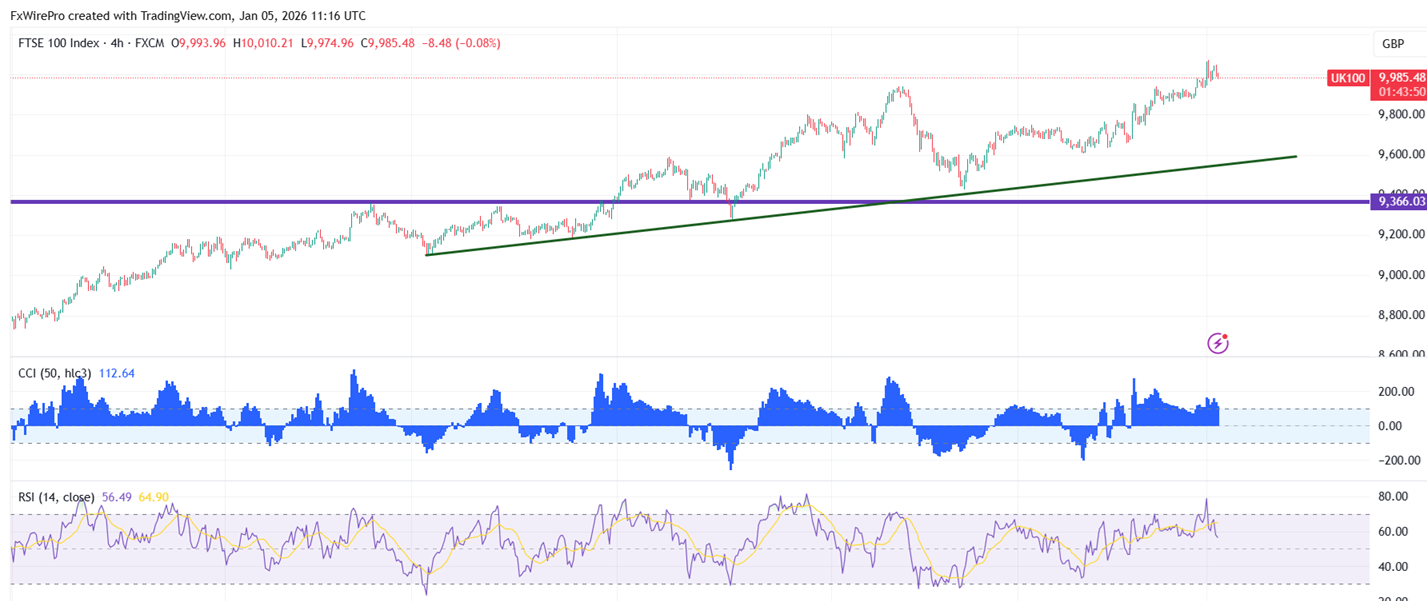The height and width of the screenshot is (601, 1427).
Task: Click the 9,985.48 current price label
Action: point(1400,77)
